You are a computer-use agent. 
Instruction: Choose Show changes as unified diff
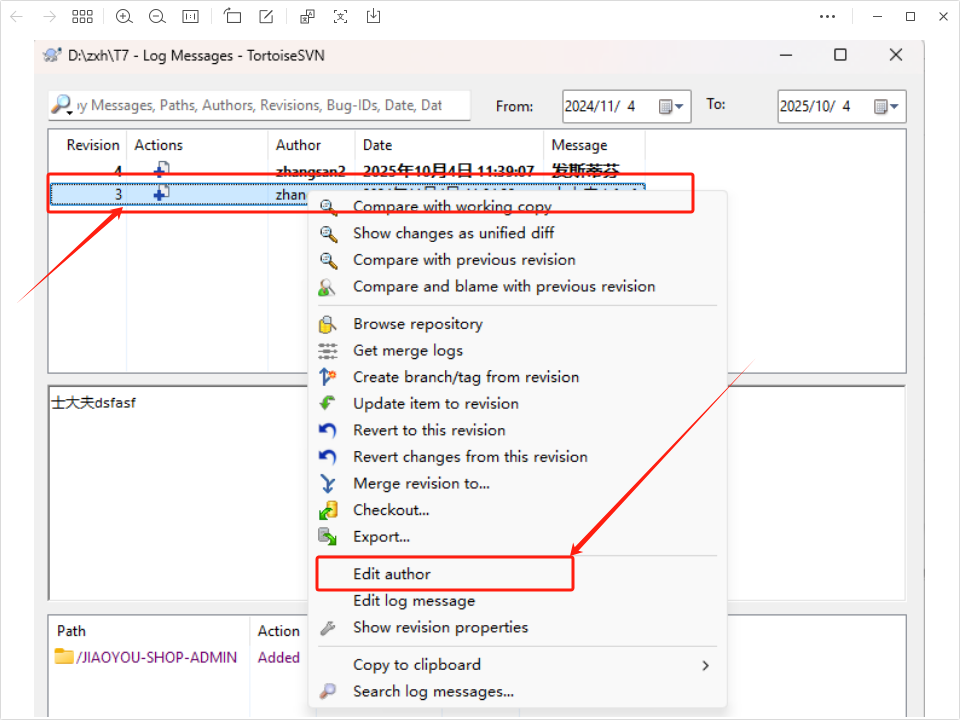(x=453, y=233)
